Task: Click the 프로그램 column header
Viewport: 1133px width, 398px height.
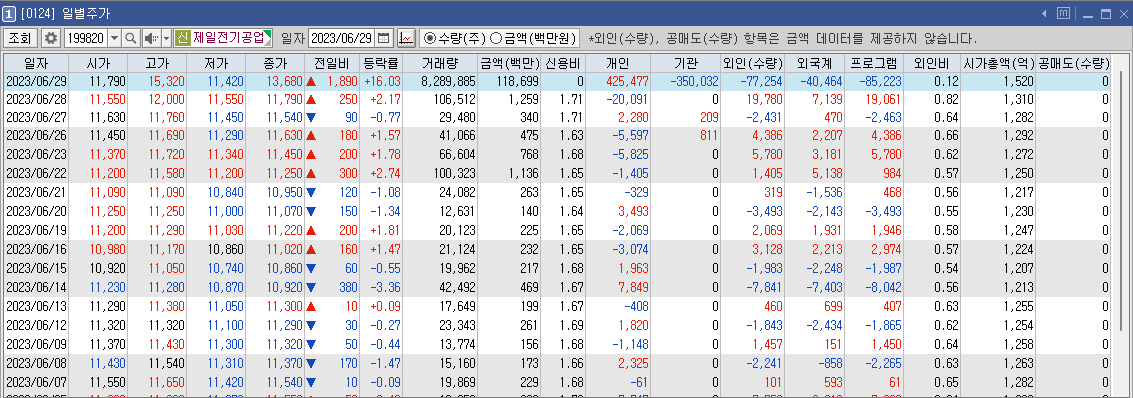Action: click(874, 63)
